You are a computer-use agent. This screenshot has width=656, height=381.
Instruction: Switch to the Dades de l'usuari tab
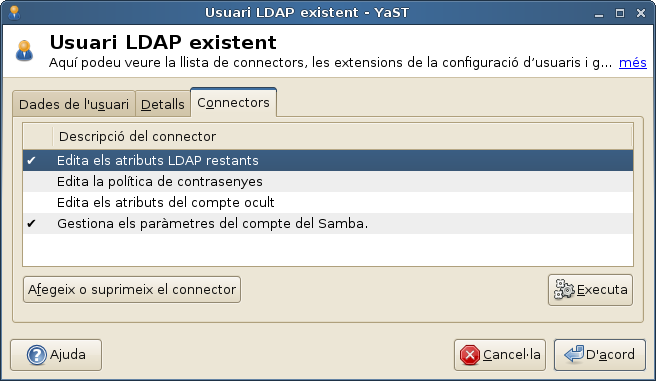pyautogui.click(x=74, y=104)
